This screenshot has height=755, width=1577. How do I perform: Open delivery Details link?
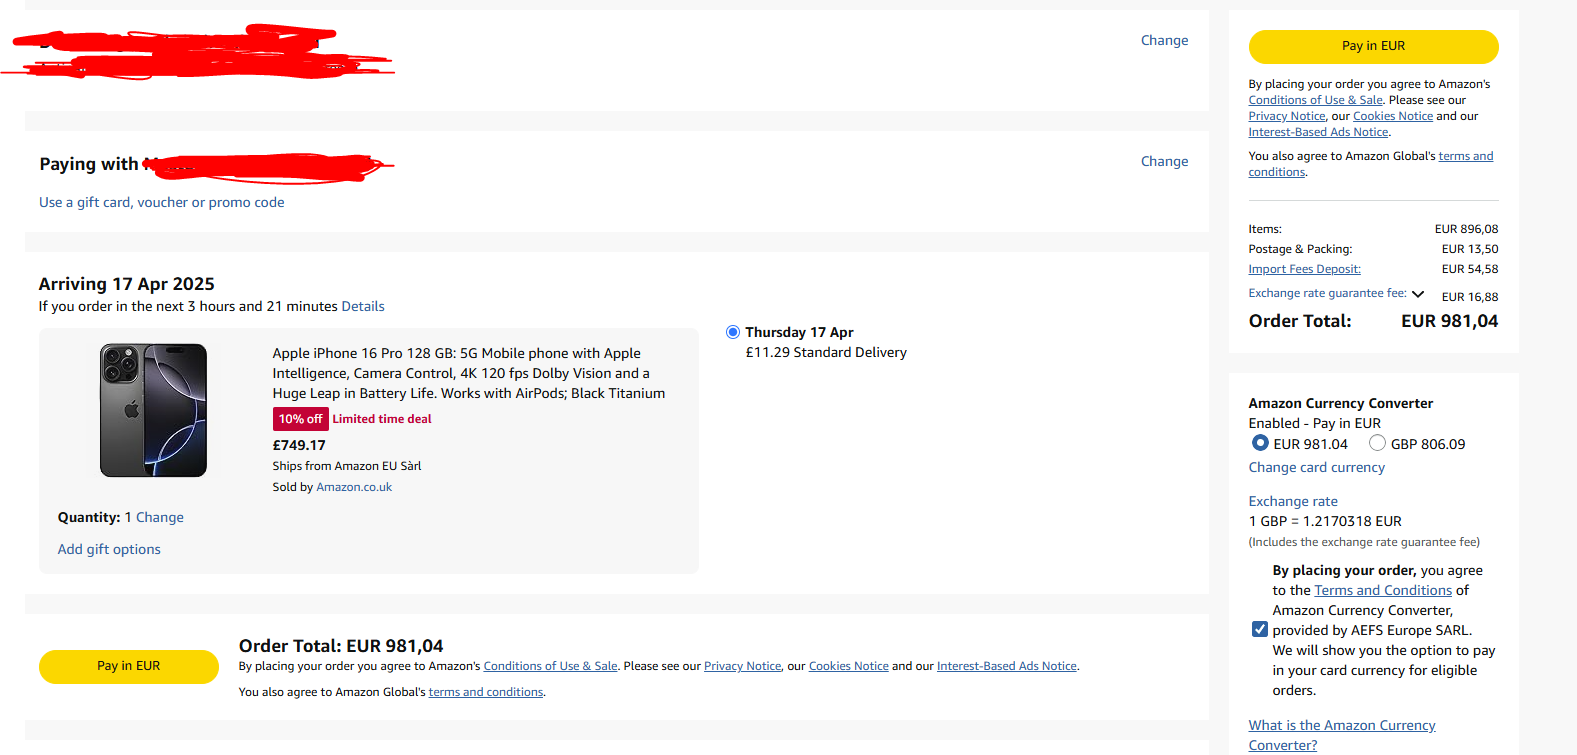(x=363, y=306)
